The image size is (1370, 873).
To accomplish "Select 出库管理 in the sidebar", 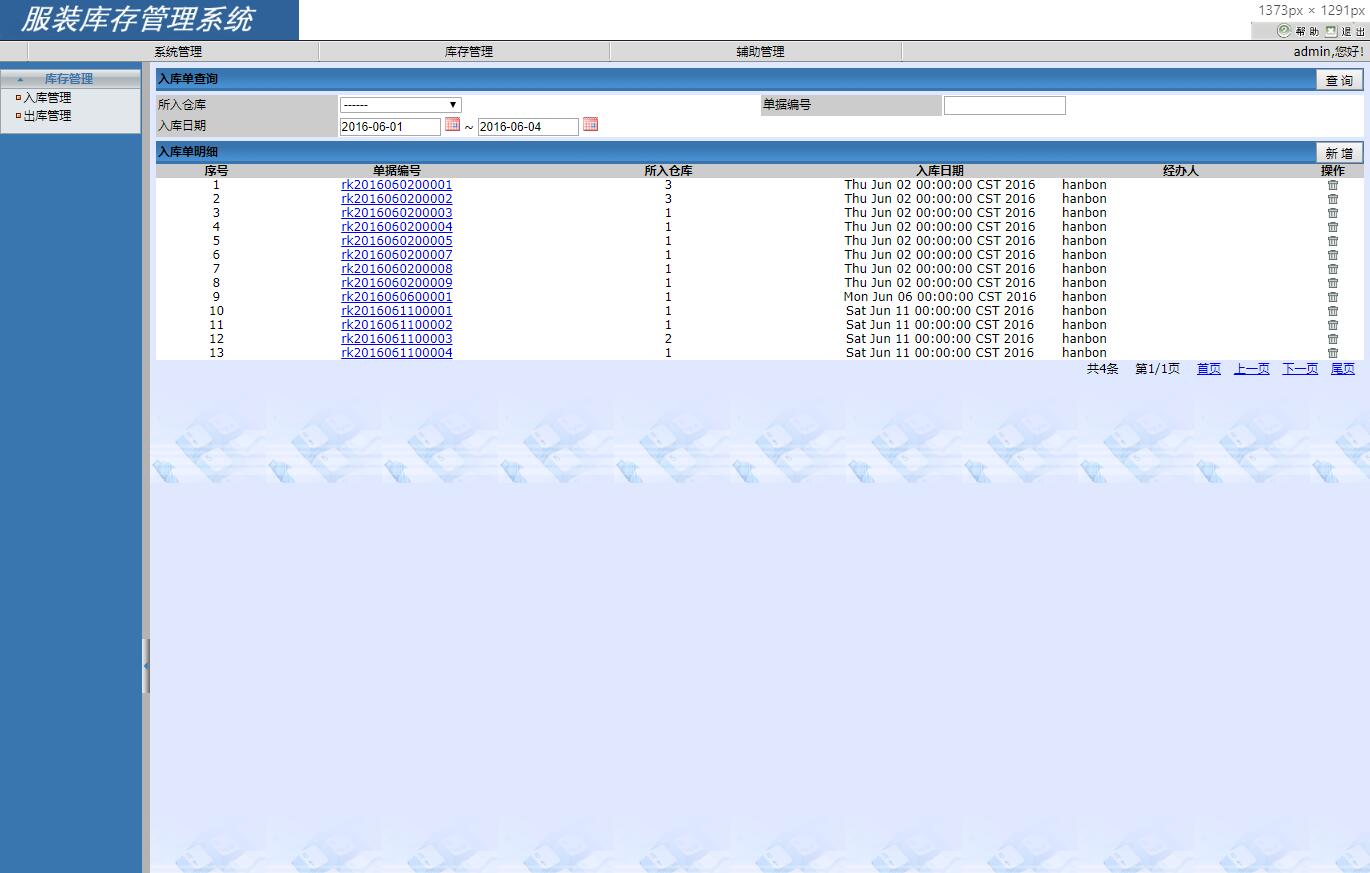I will (x=47, y=116).
